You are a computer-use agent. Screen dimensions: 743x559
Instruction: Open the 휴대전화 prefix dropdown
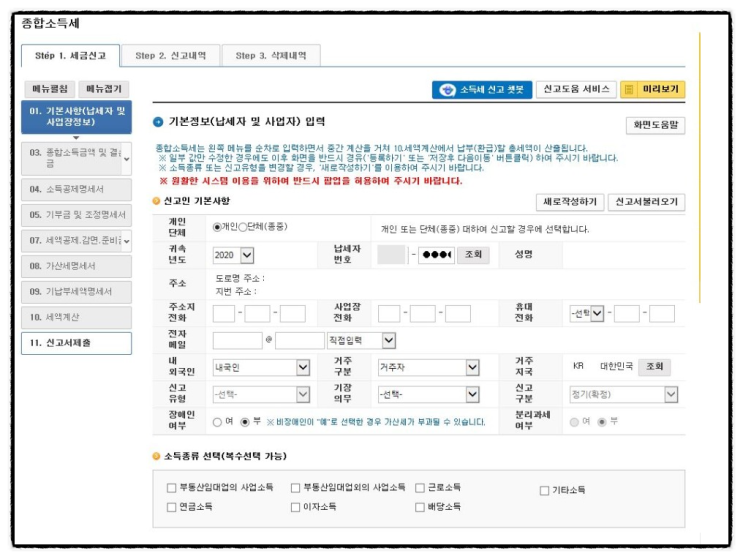click(587, 314)
